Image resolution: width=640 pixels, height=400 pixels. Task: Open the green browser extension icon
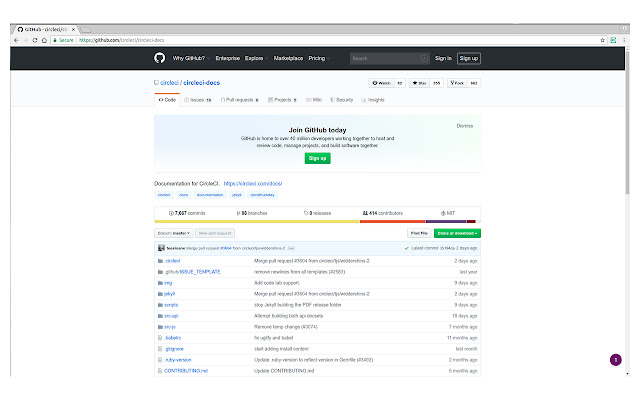click(613, 40)
